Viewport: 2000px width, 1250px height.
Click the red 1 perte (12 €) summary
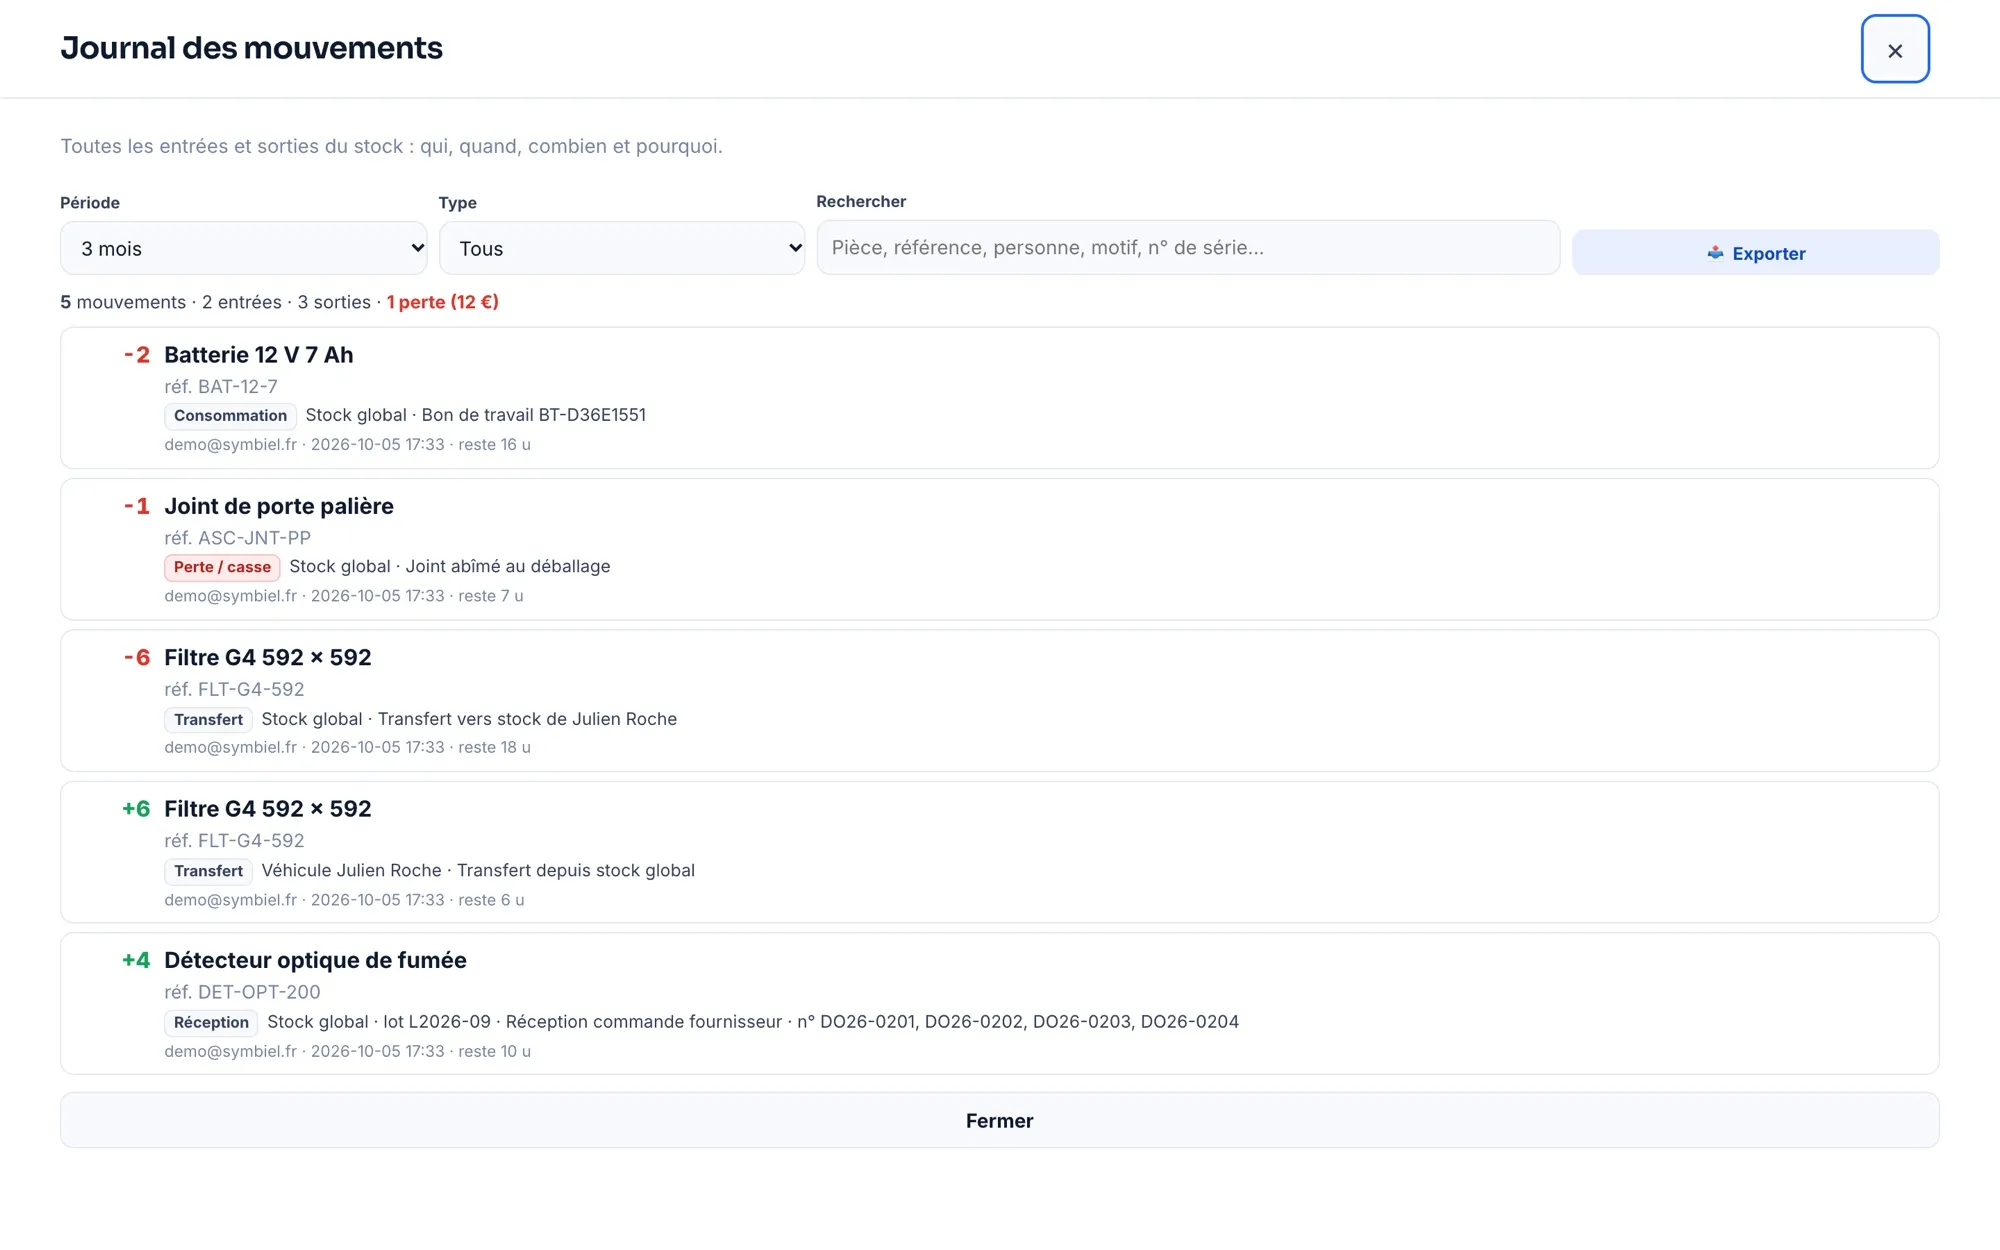(442, 302)
